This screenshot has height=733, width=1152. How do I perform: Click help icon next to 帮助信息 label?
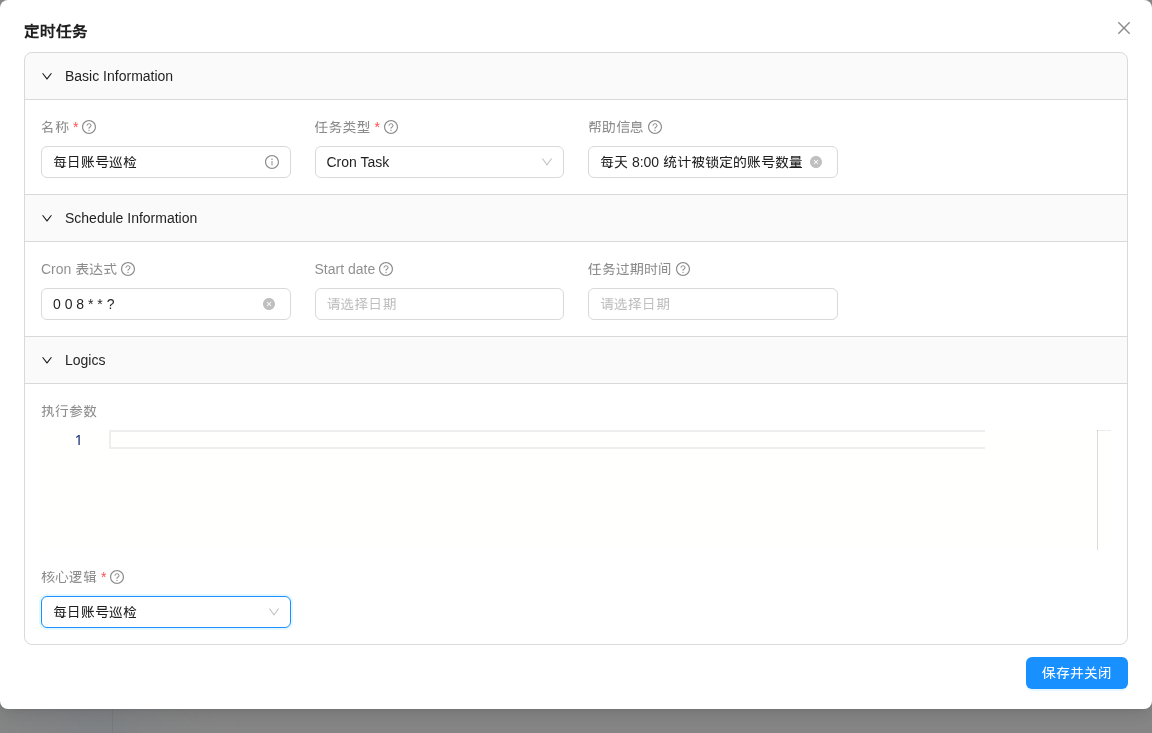tap(655, 127)
